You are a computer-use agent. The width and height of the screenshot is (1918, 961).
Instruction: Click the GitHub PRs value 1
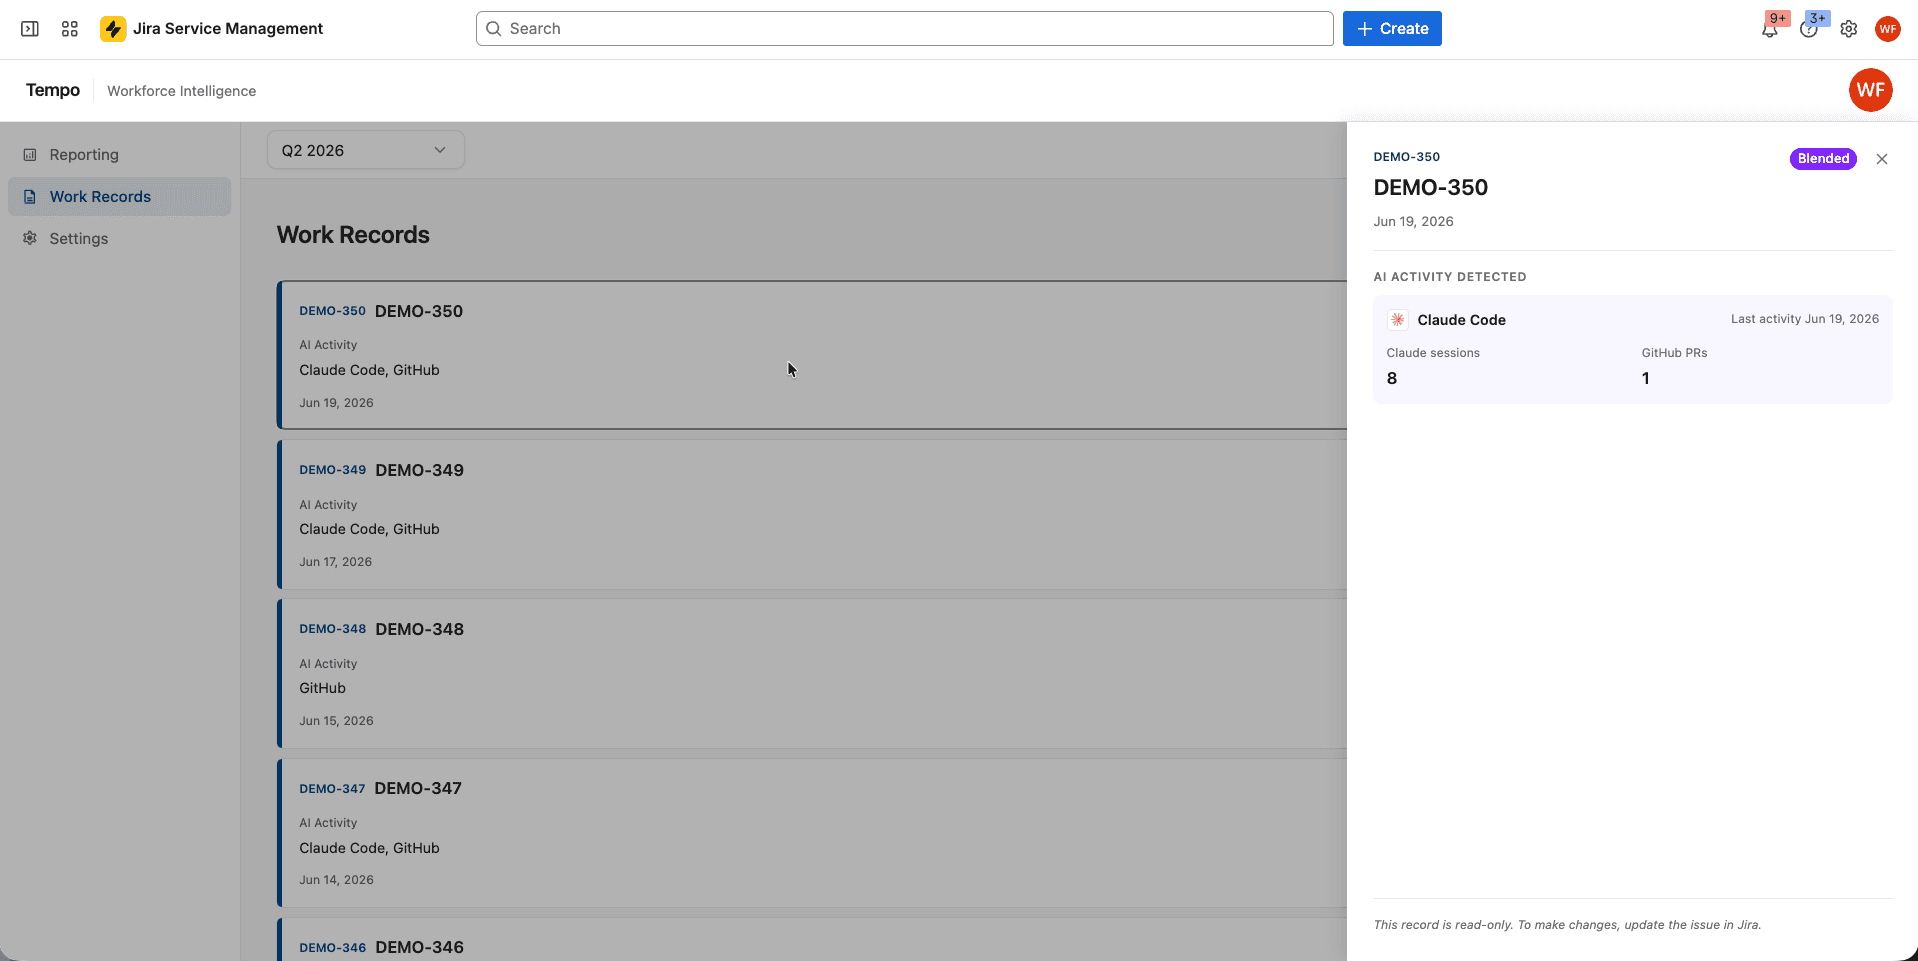[1646, 378]
